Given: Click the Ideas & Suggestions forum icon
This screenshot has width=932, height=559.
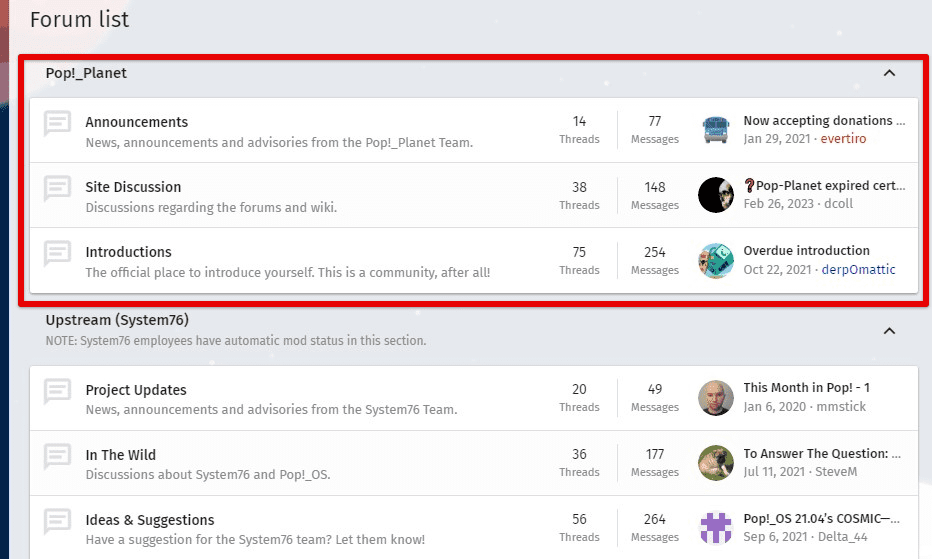Looking at the screenshot, I should [58, 522].
